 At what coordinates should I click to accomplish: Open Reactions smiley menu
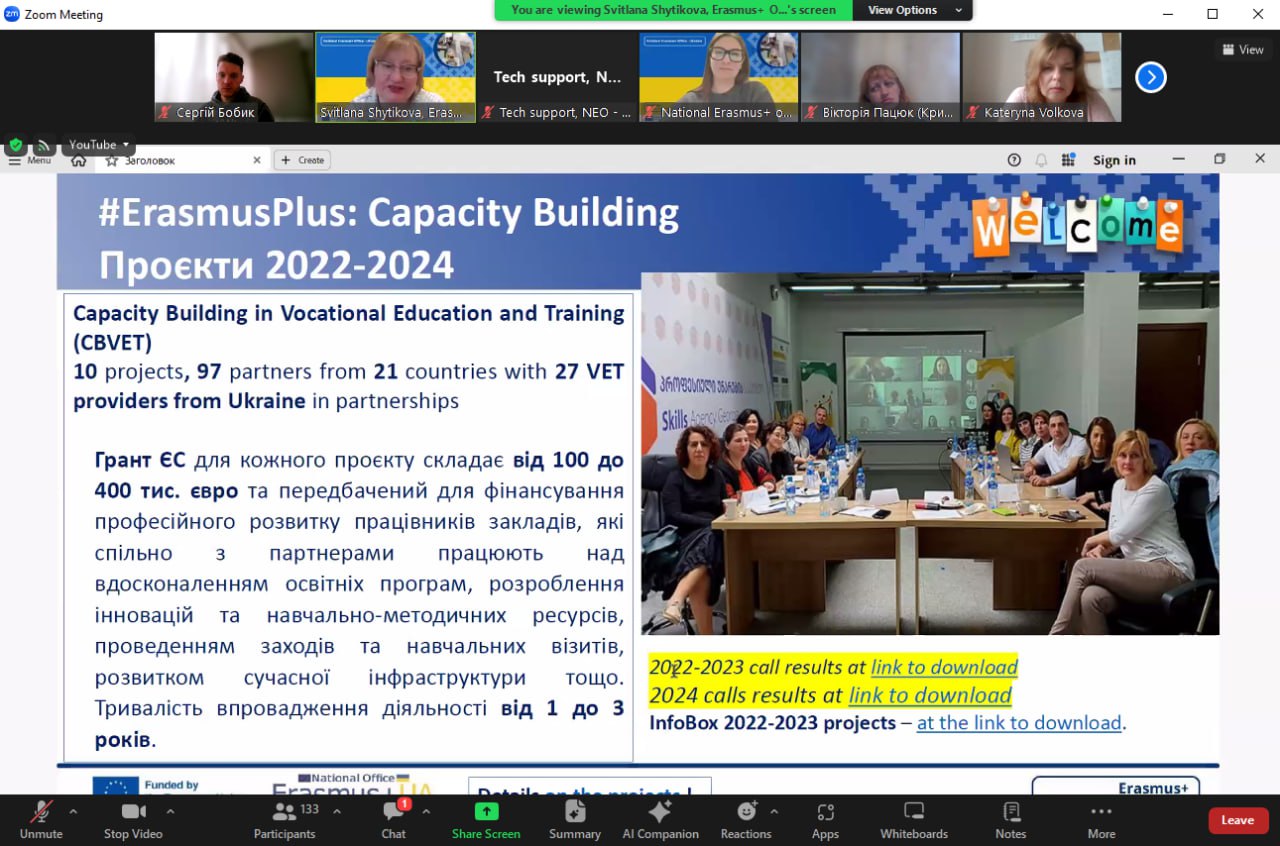(x=746, y=819)
